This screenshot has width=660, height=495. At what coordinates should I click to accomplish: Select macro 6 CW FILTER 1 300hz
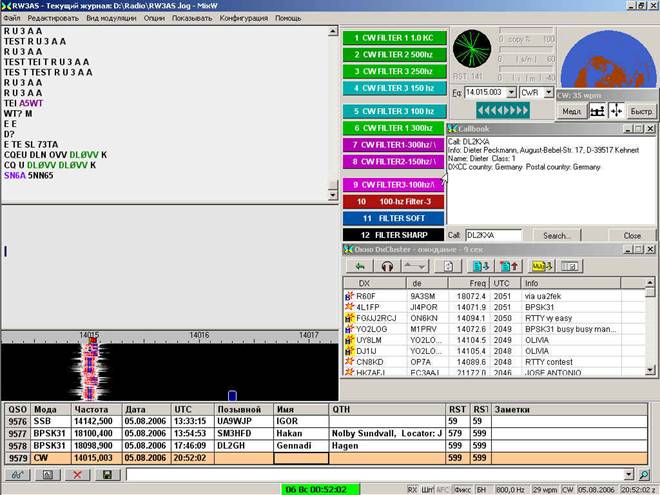point(394,128)
